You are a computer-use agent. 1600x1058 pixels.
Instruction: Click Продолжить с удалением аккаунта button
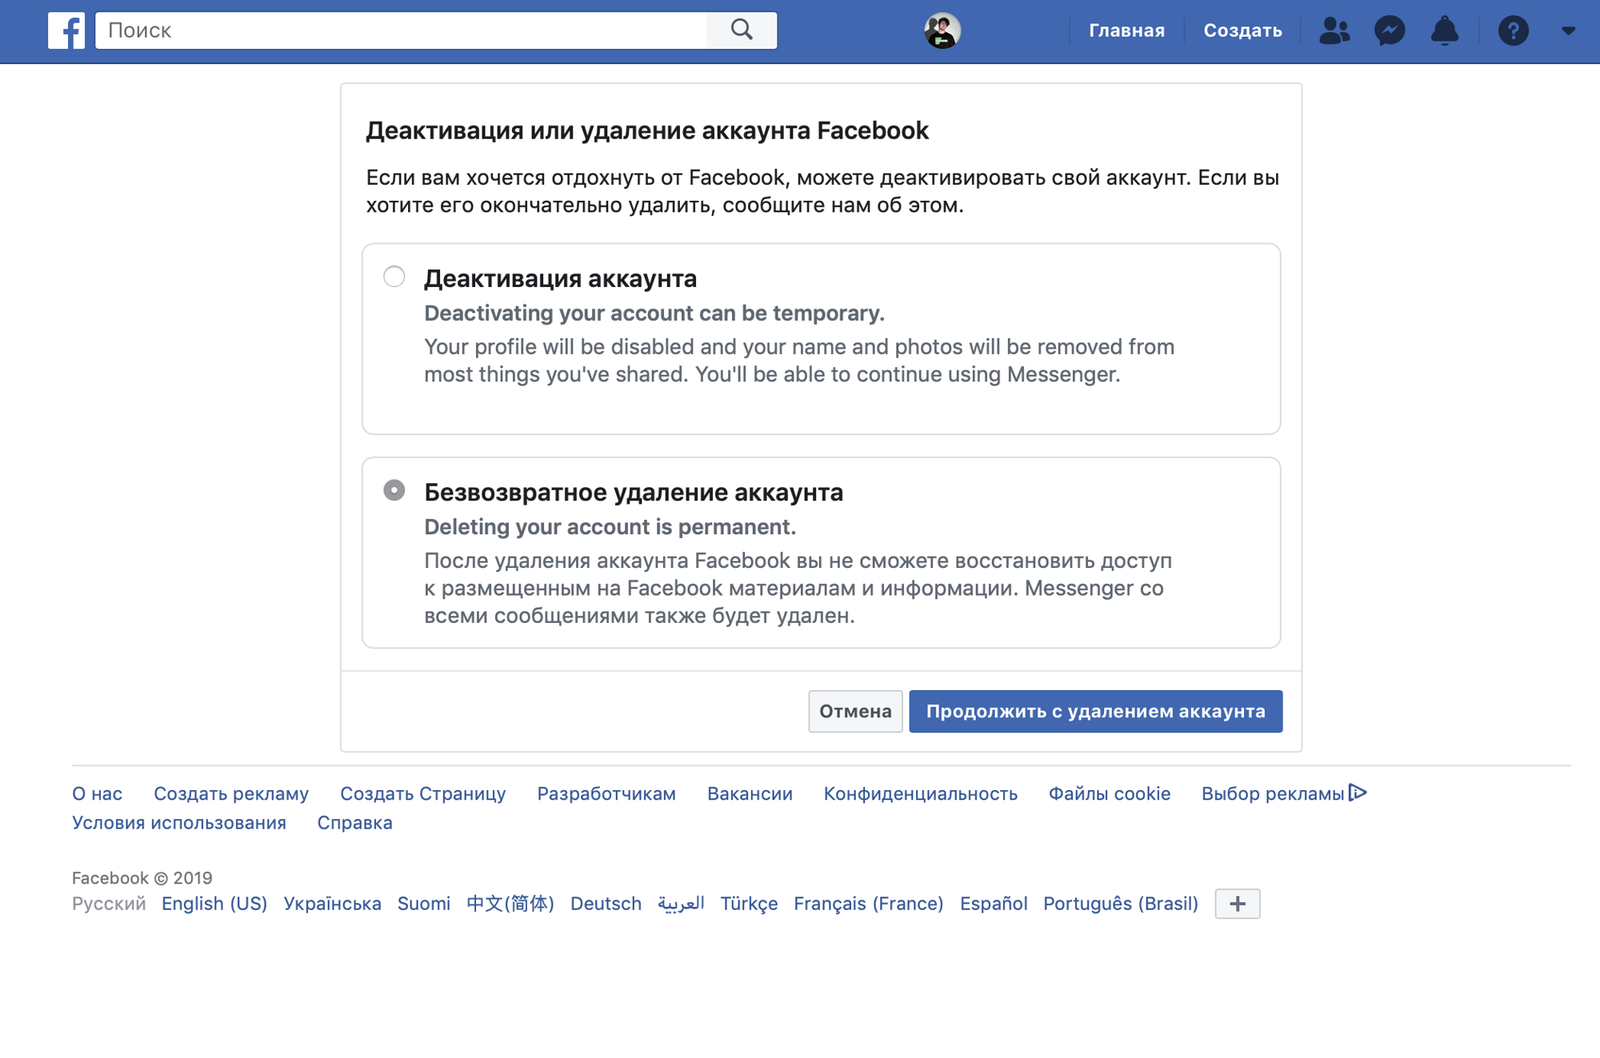[x=1095, y=711]
